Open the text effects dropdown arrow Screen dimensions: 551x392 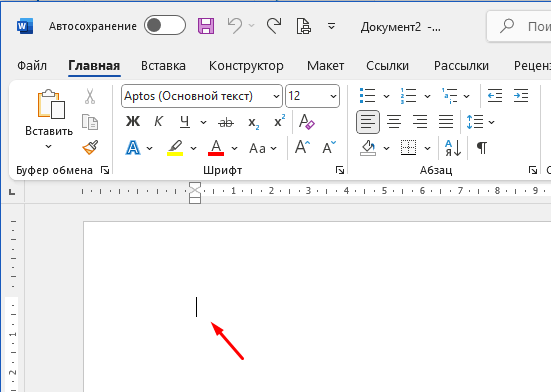tap(149, 149)
